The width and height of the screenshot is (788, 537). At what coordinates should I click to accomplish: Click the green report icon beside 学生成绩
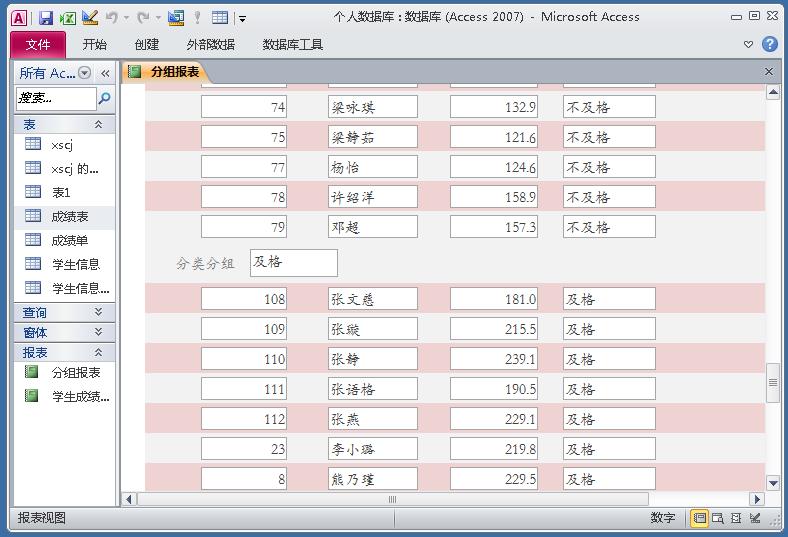click(32, 396)
